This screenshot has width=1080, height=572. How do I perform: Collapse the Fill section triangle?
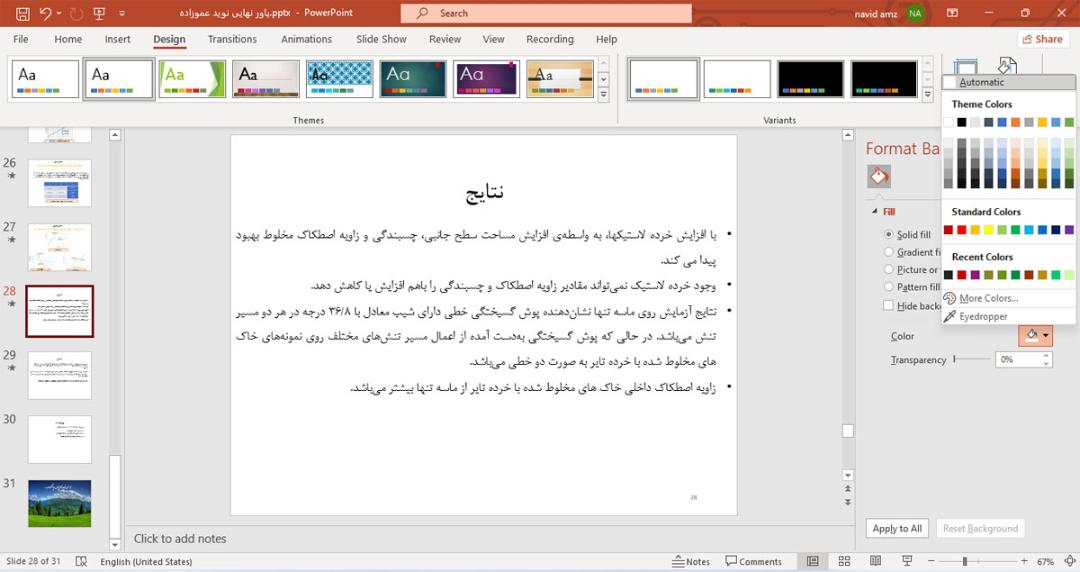875,212
